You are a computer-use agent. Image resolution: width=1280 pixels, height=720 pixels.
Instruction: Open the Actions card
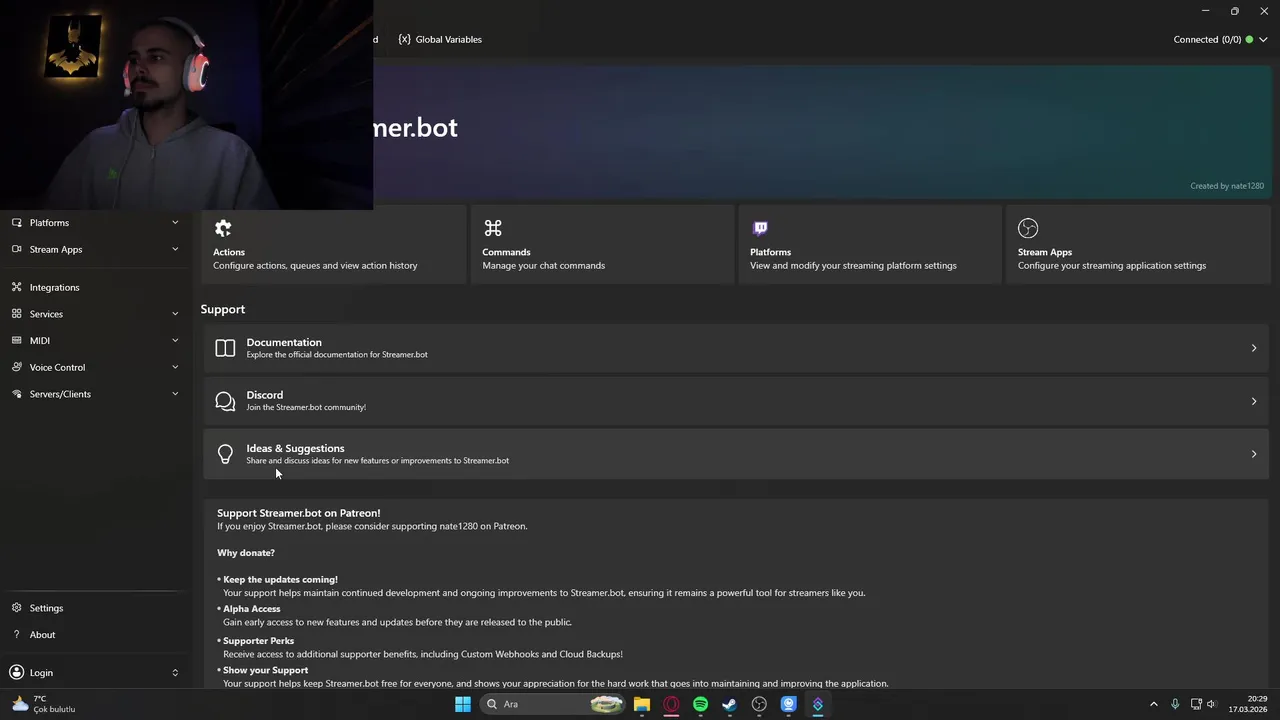334,245
